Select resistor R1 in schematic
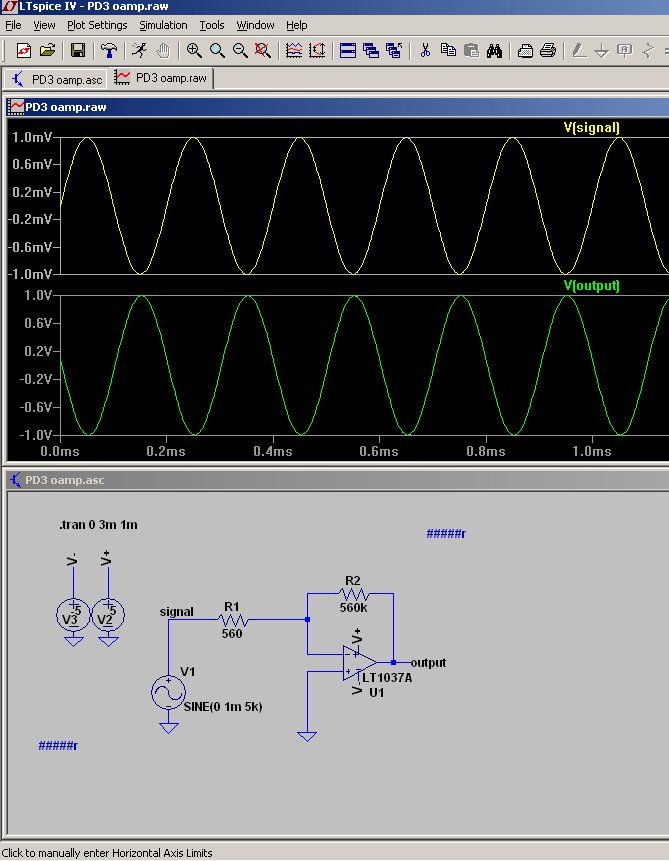Screen dimensions: 669x861 coord(233,620)
